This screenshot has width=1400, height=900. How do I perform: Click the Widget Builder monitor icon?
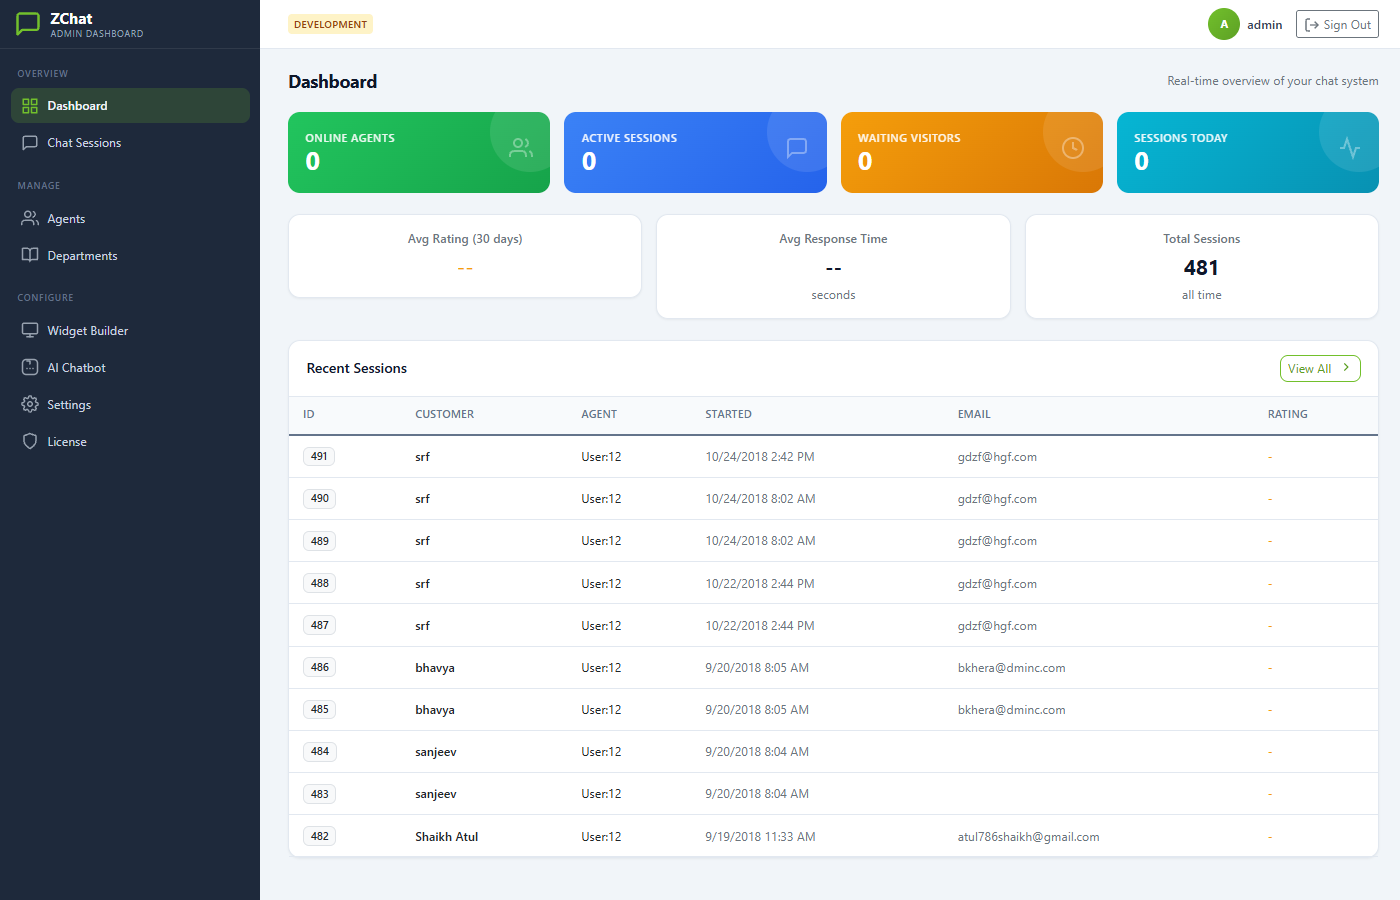(x=31, y=330)
